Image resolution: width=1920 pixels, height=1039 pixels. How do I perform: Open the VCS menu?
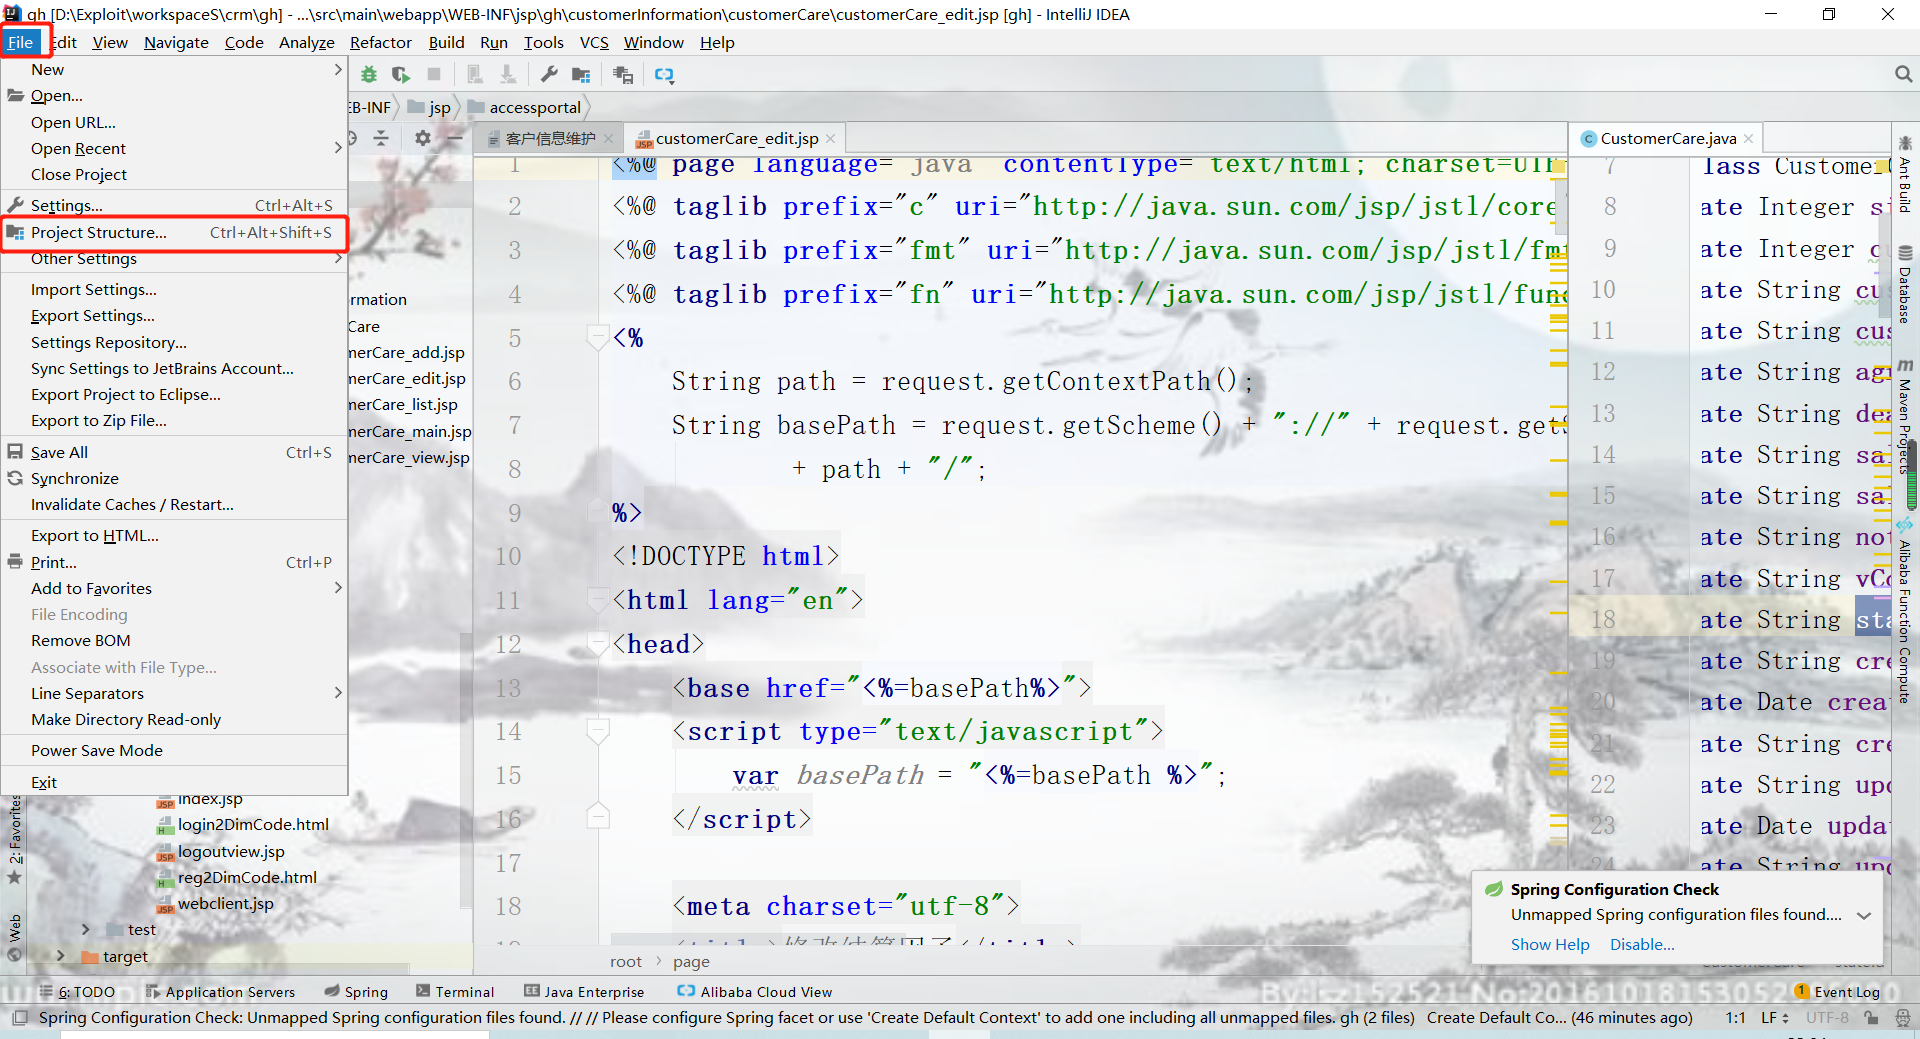coord(594,42)
